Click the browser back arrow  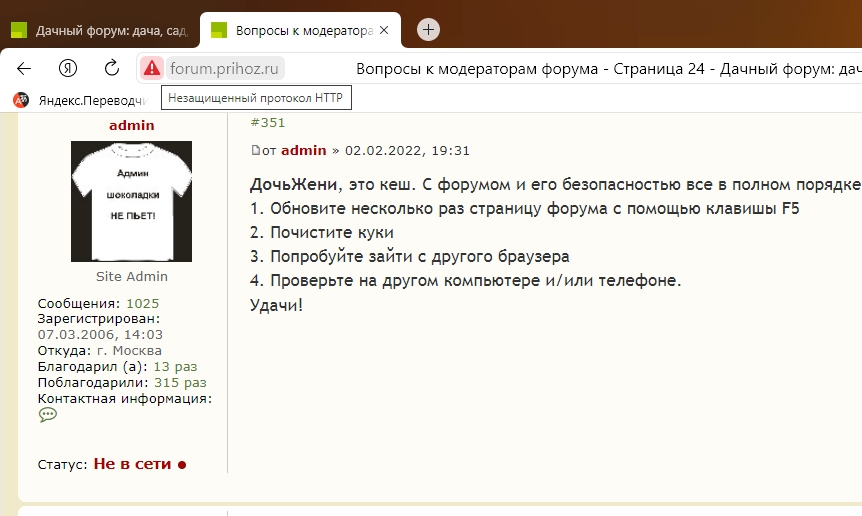(25, 68)
